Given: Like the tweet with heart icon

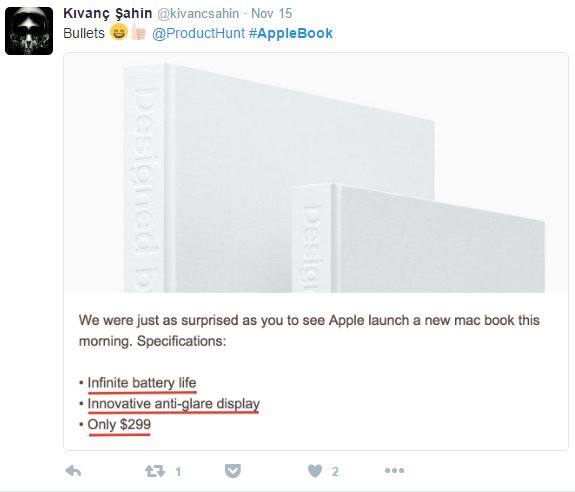Looking at the screenshot, I should [x=315, y=471].
